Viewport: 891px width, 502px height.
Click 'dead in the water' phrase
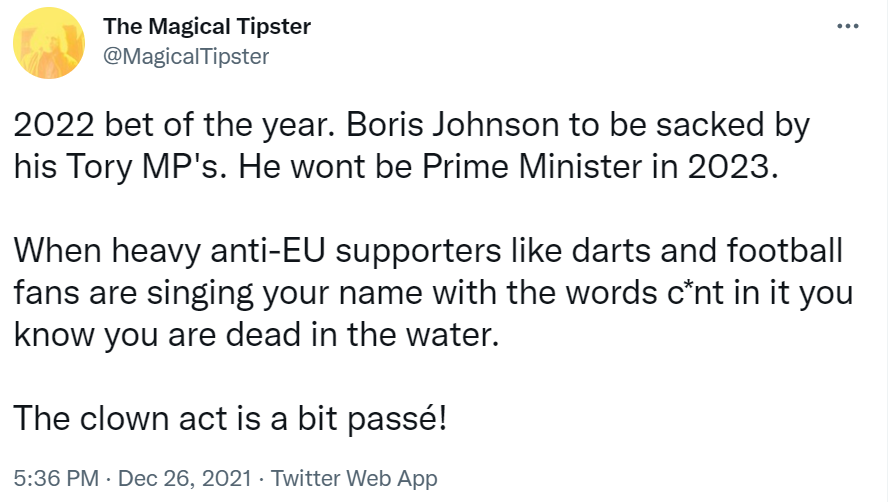[x=362, y=334]
